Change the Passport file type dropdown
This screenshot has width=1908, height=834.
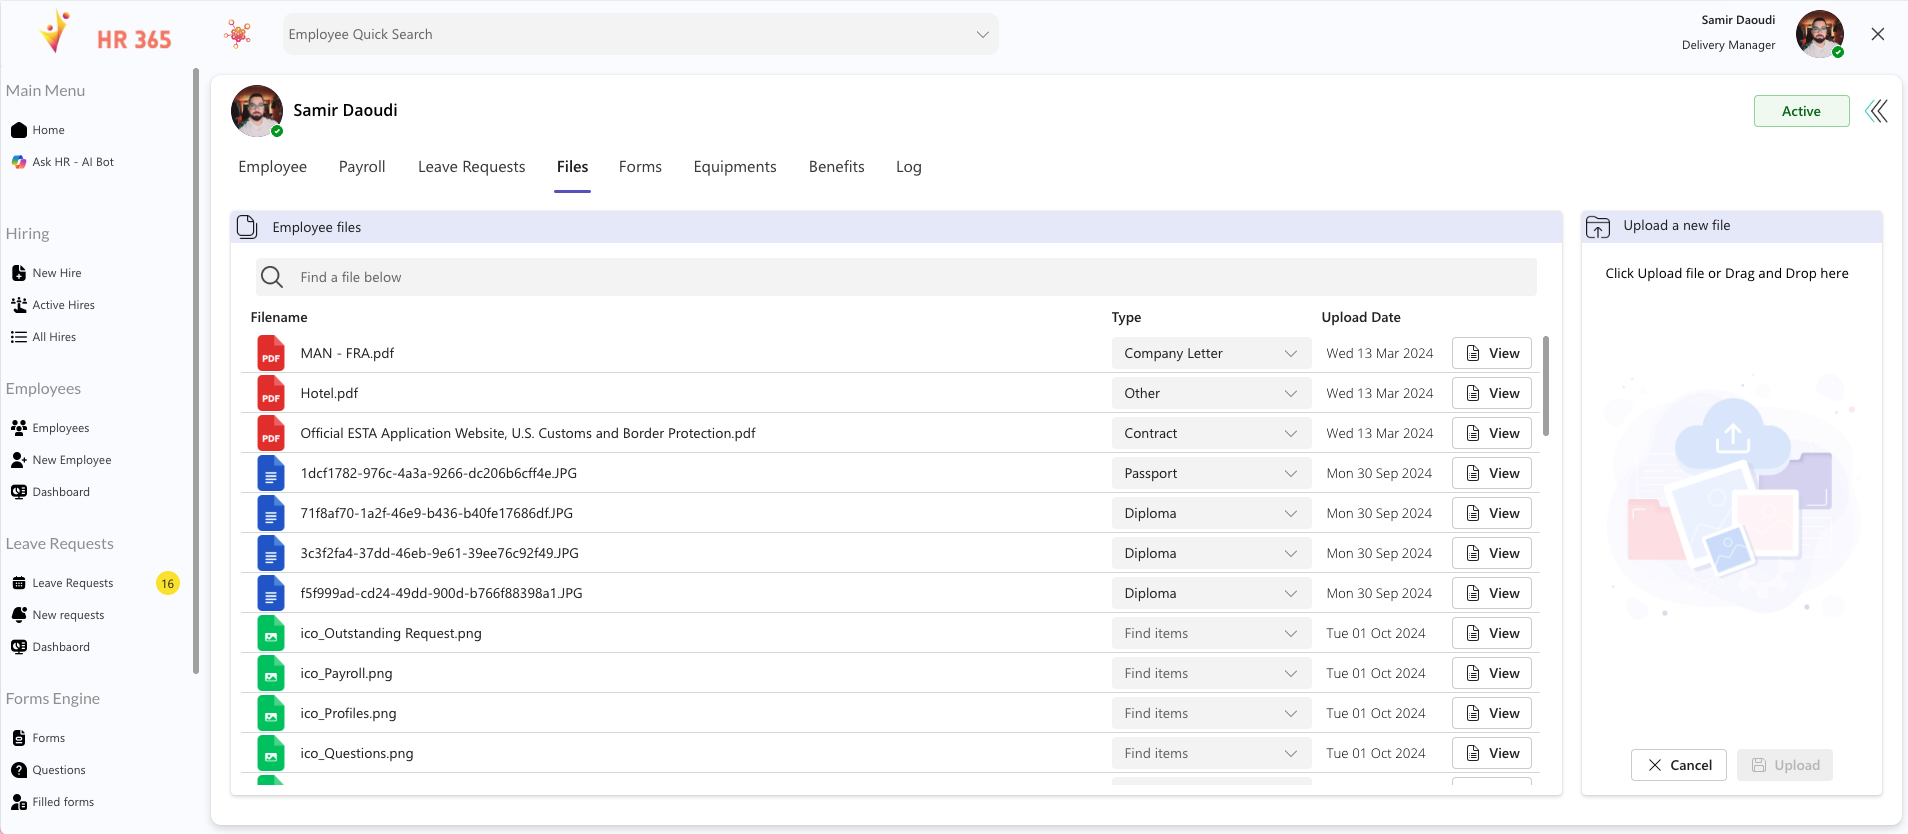[x=1210, y=474]
